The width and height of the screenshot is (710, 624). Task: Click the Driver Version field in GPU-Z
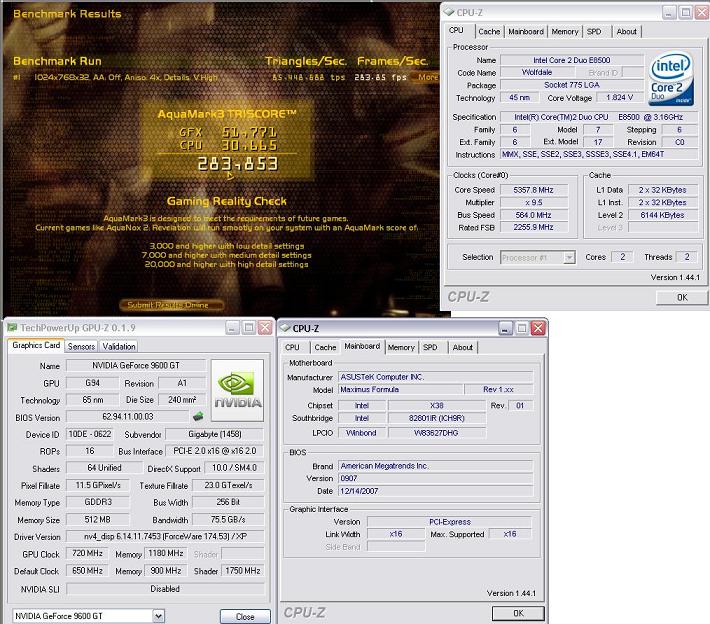pos(165,536)
